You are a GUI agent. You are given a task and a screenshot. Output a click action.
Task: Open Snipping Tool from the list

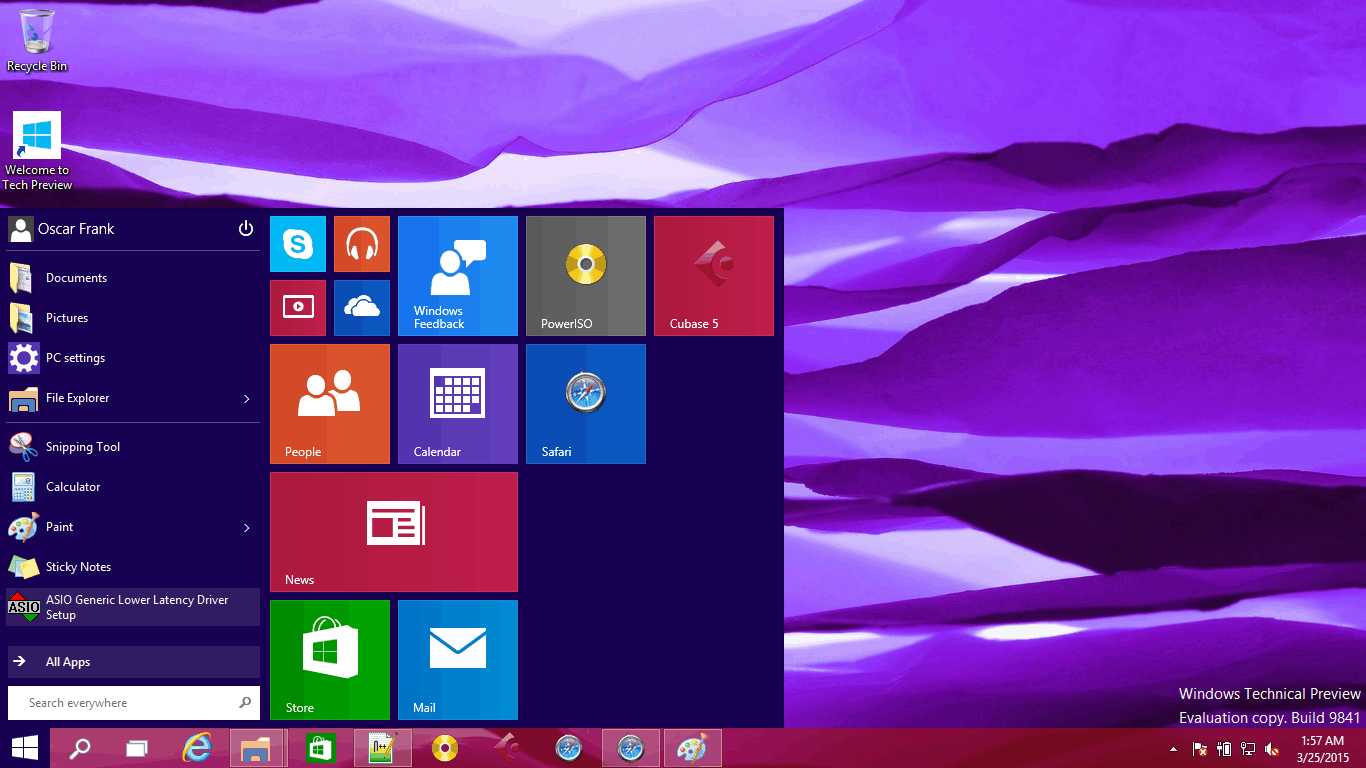pos(82,447)
